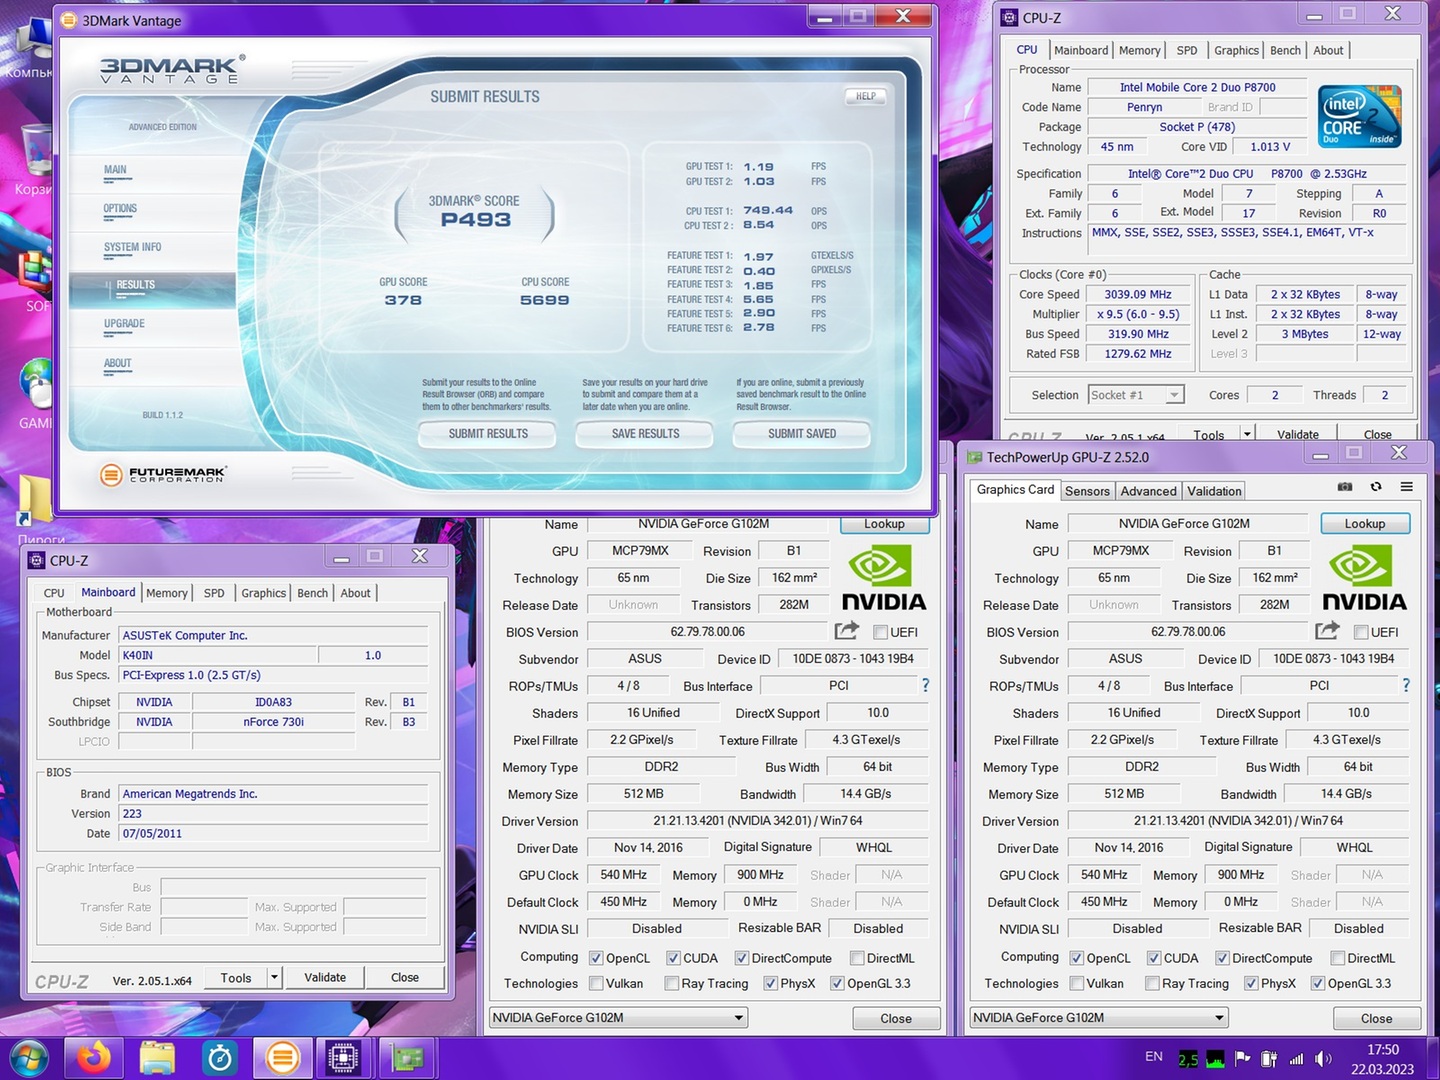
Task: Click the stopwatch app taskbar icon
Action: pyautogui.click(x=220, y=1057)
